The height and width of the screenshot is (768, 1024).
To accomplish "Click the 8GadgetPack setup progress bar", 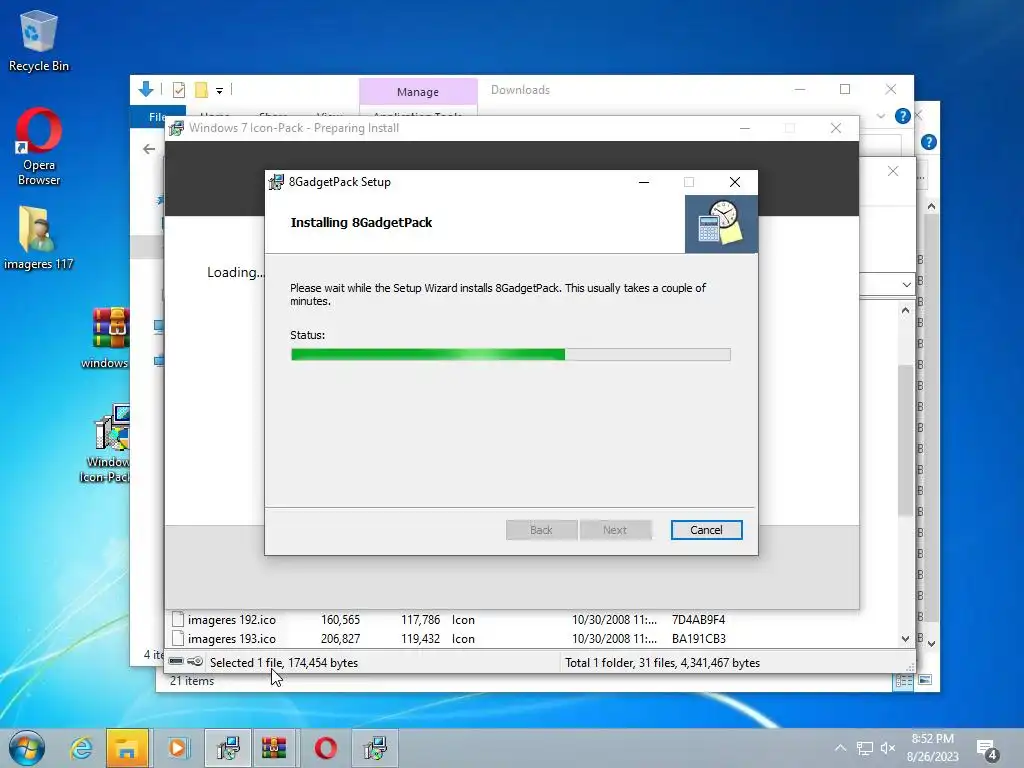I will [510, 355].
